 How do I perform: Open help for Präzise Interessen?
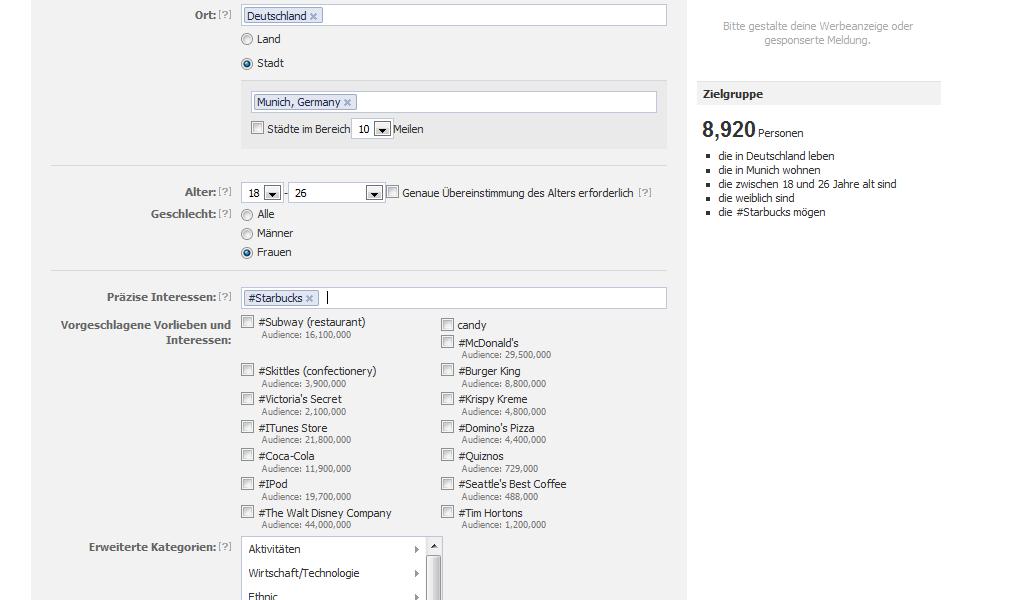pyautogui.click(x=225, y=297)
